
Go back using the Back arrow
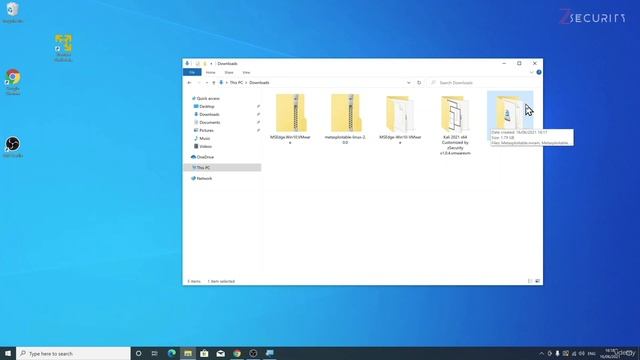tap(189, 82)
